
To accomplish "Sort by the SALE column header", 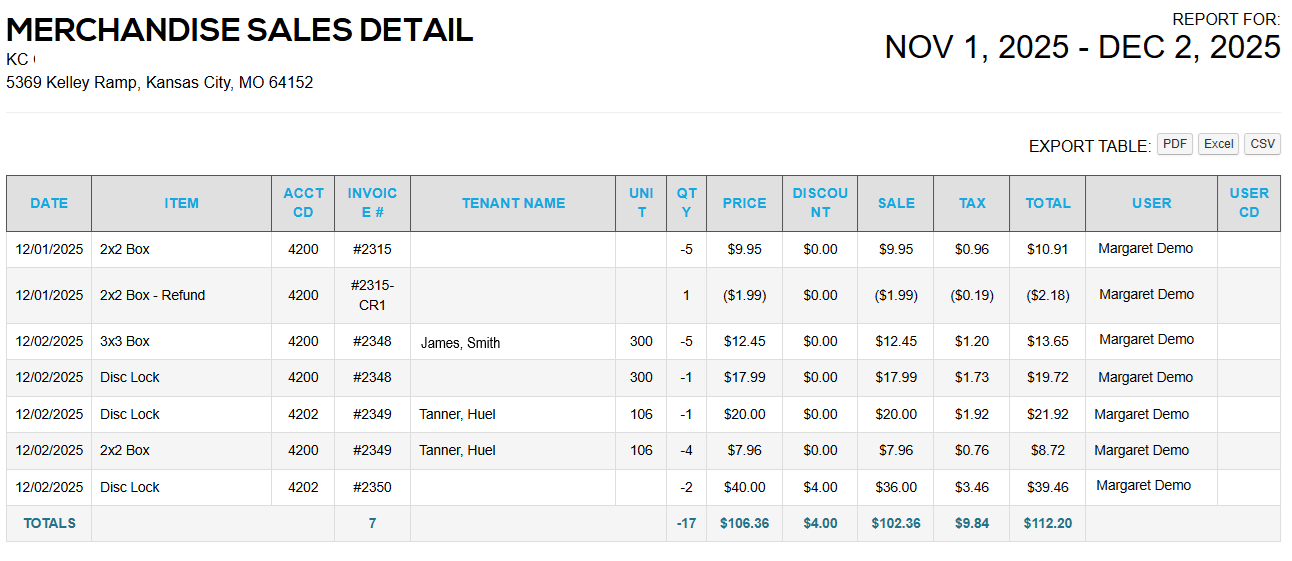I will pyautogui.click(x=896, y=203).
